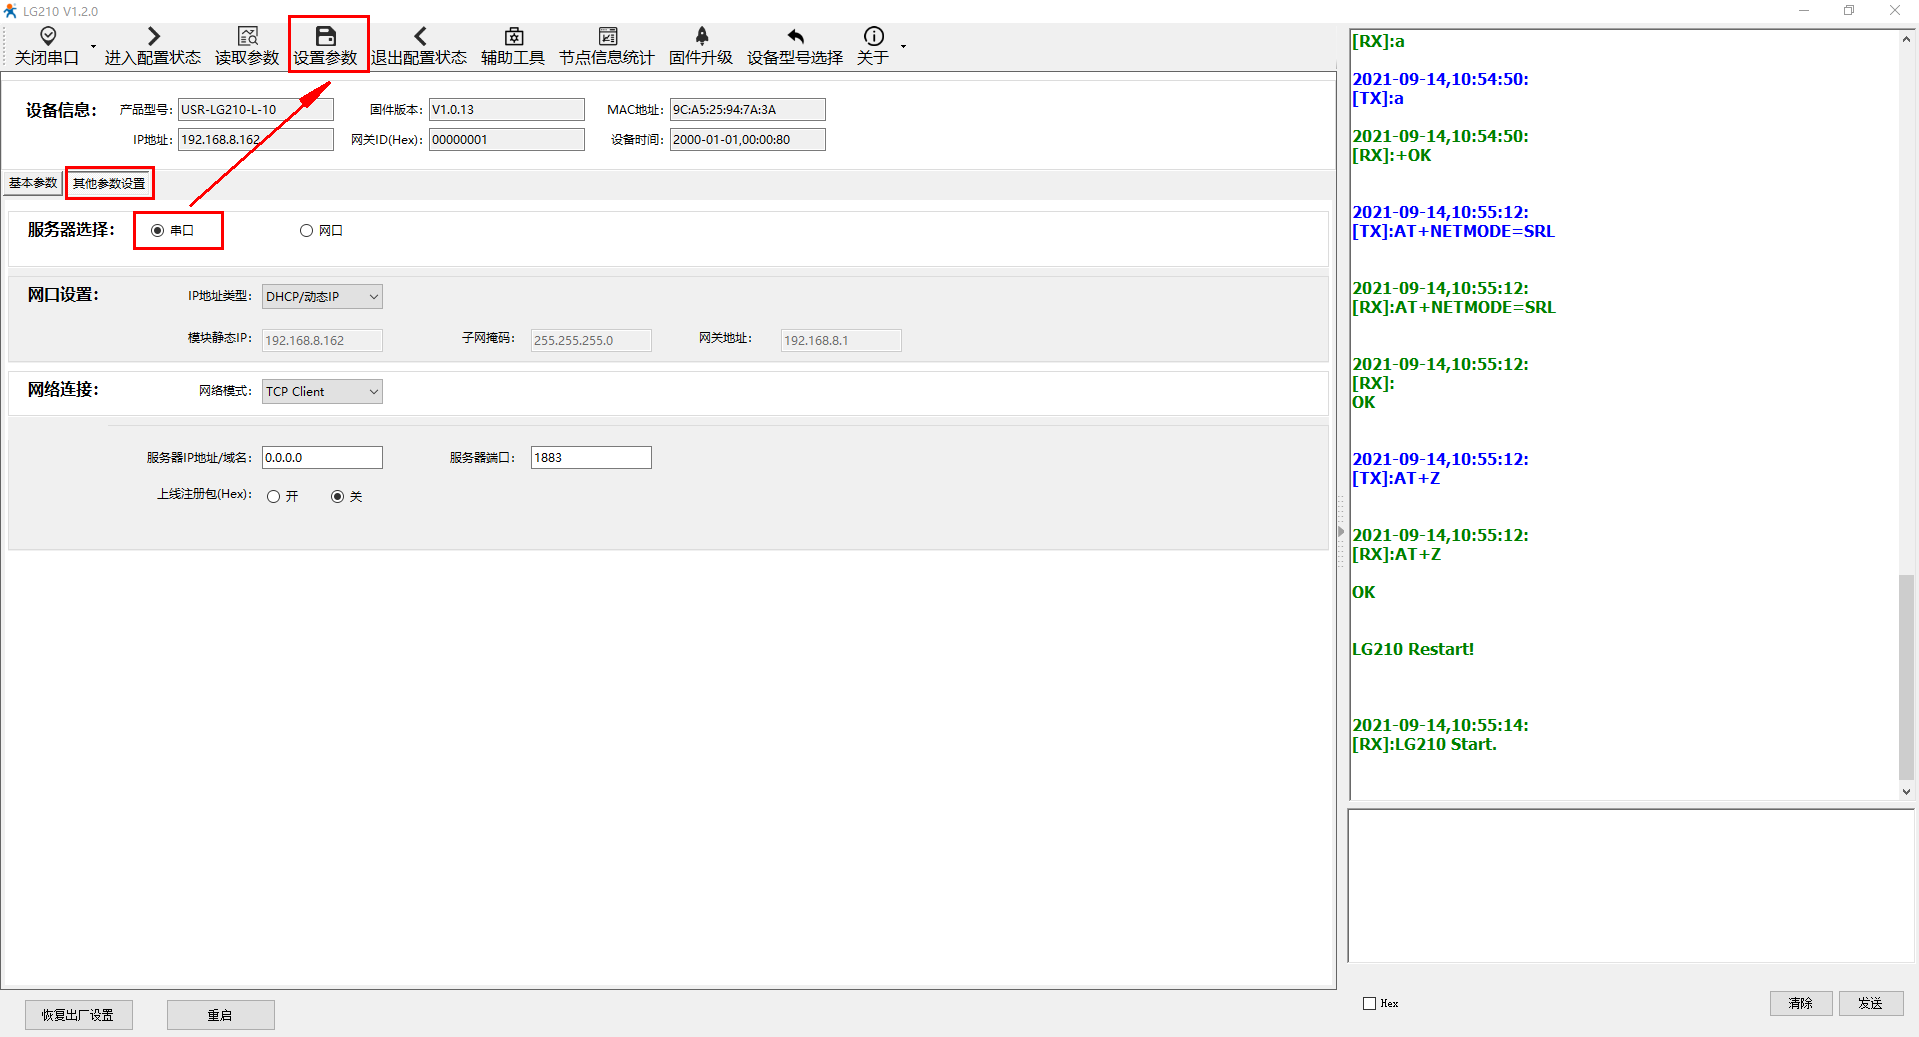The width and height of the screenshot is (1919, 1037).
Task: Select the 网口 server radio button
Action: [307, 231]
